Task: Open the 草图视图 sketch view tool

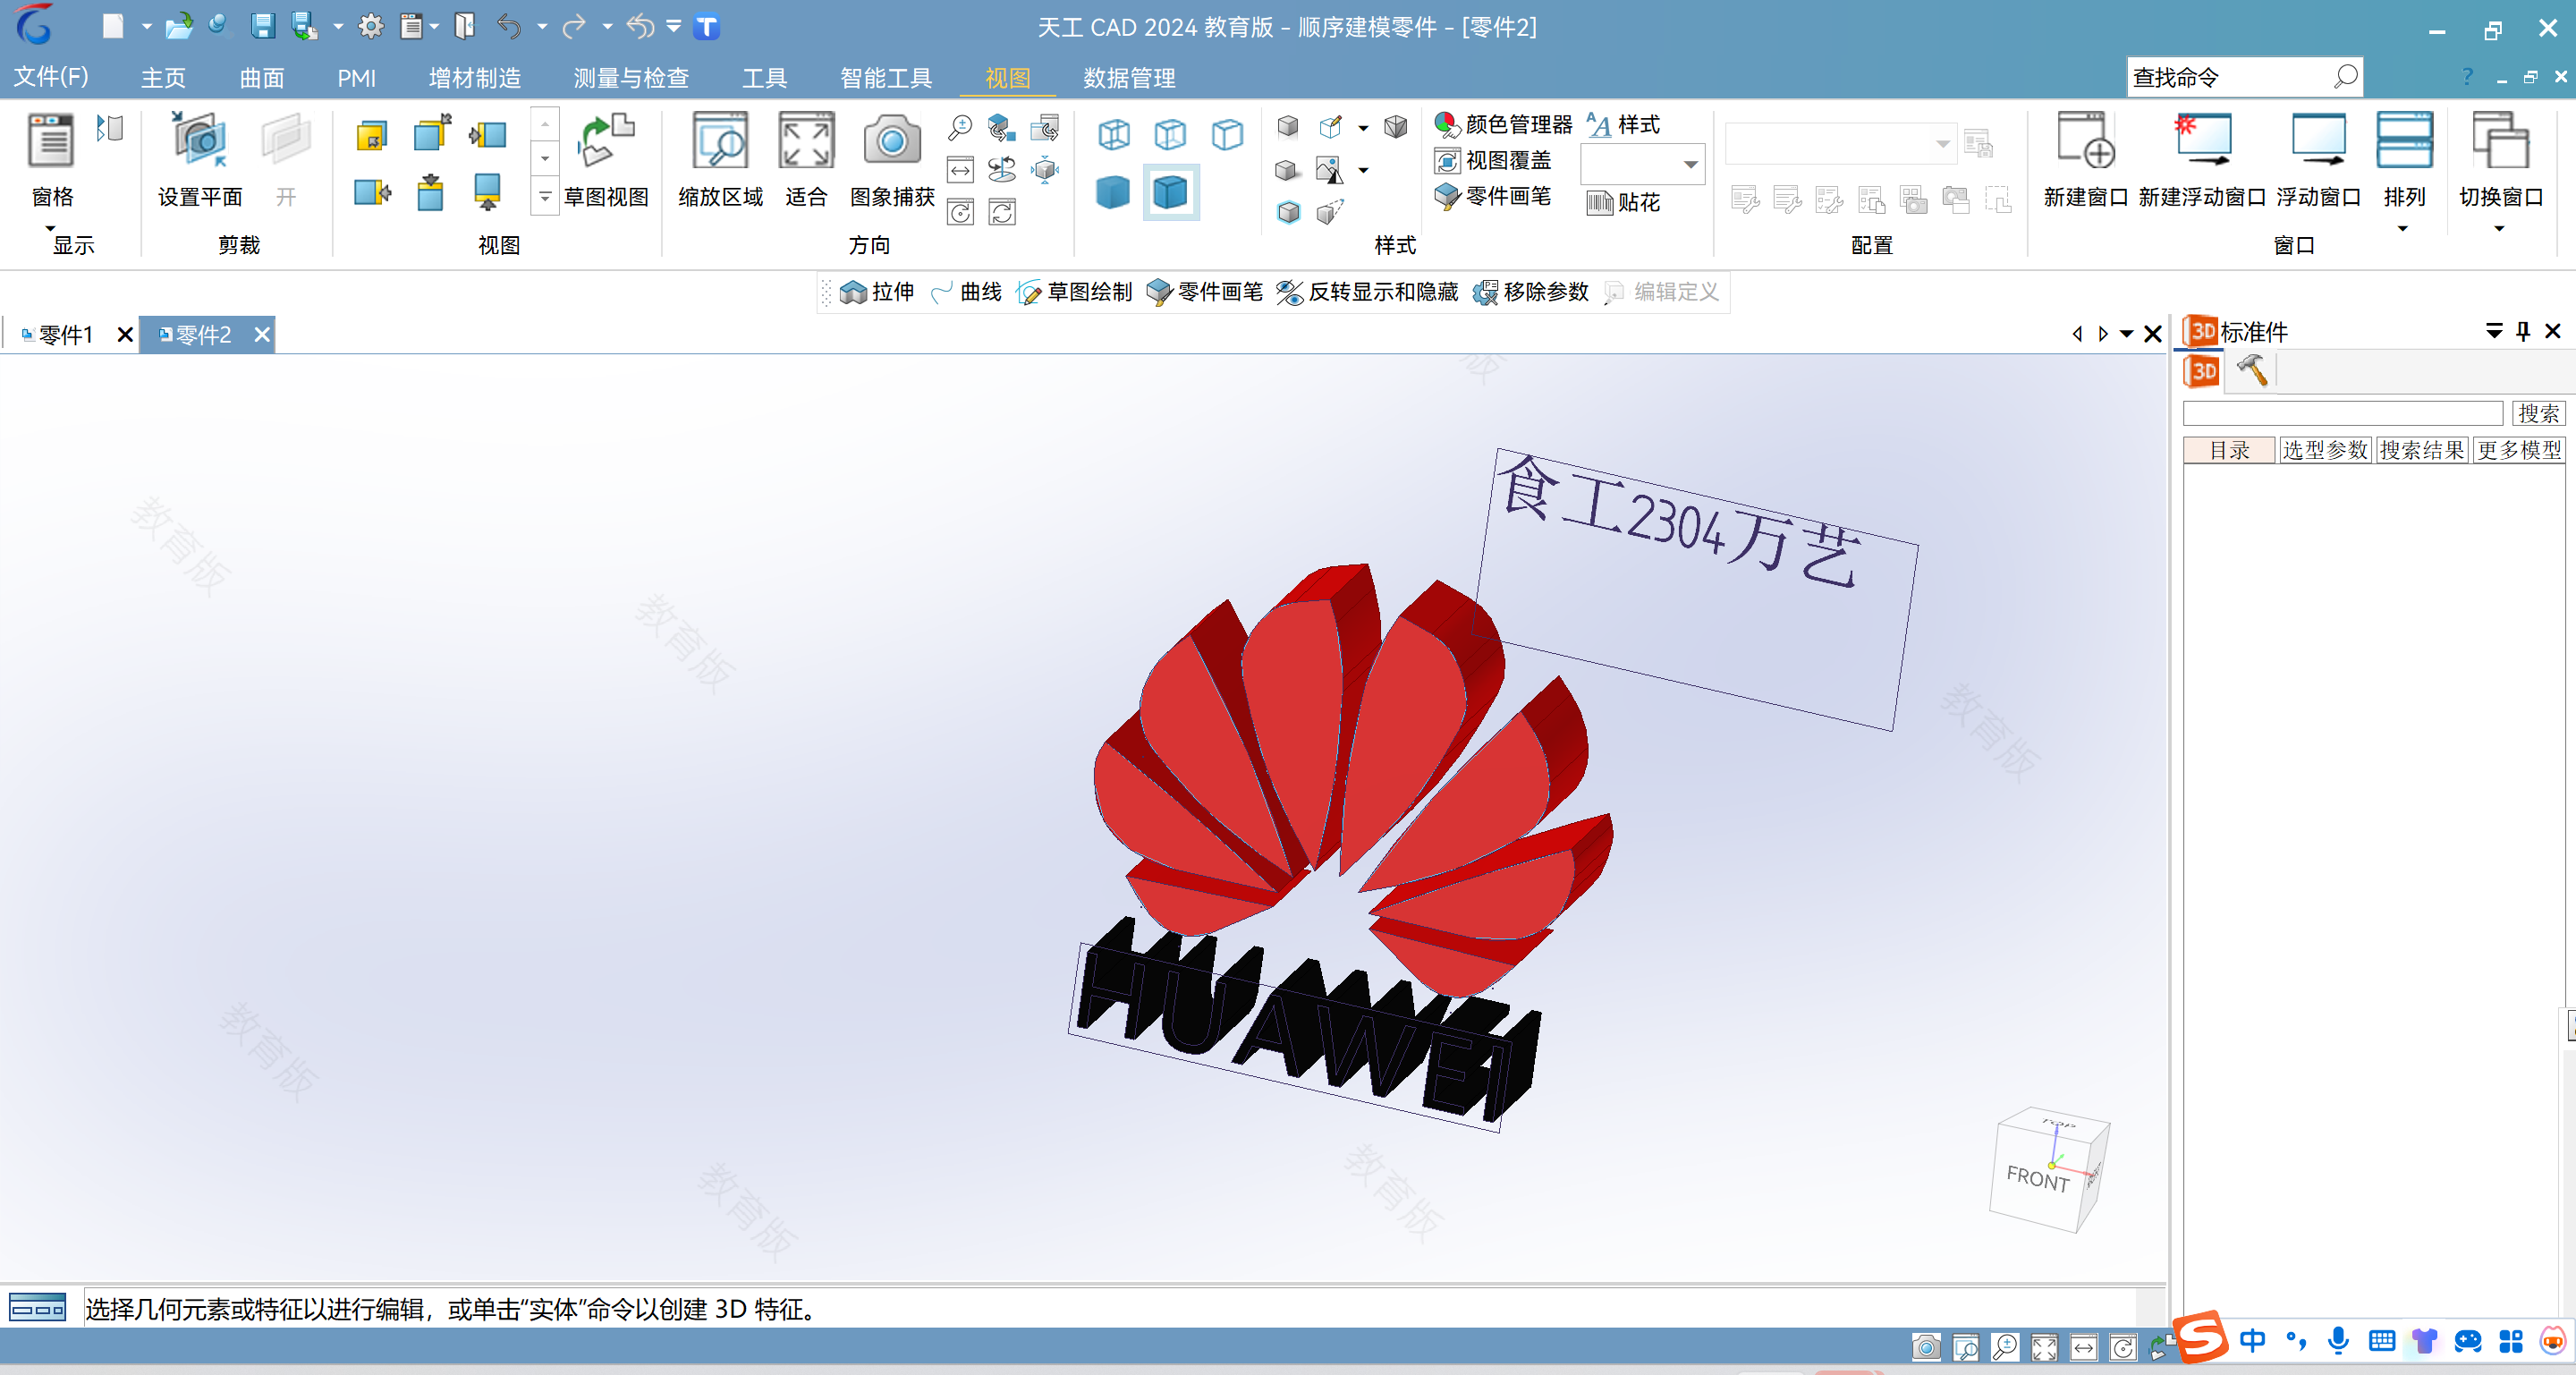Action: pos(606,160)
